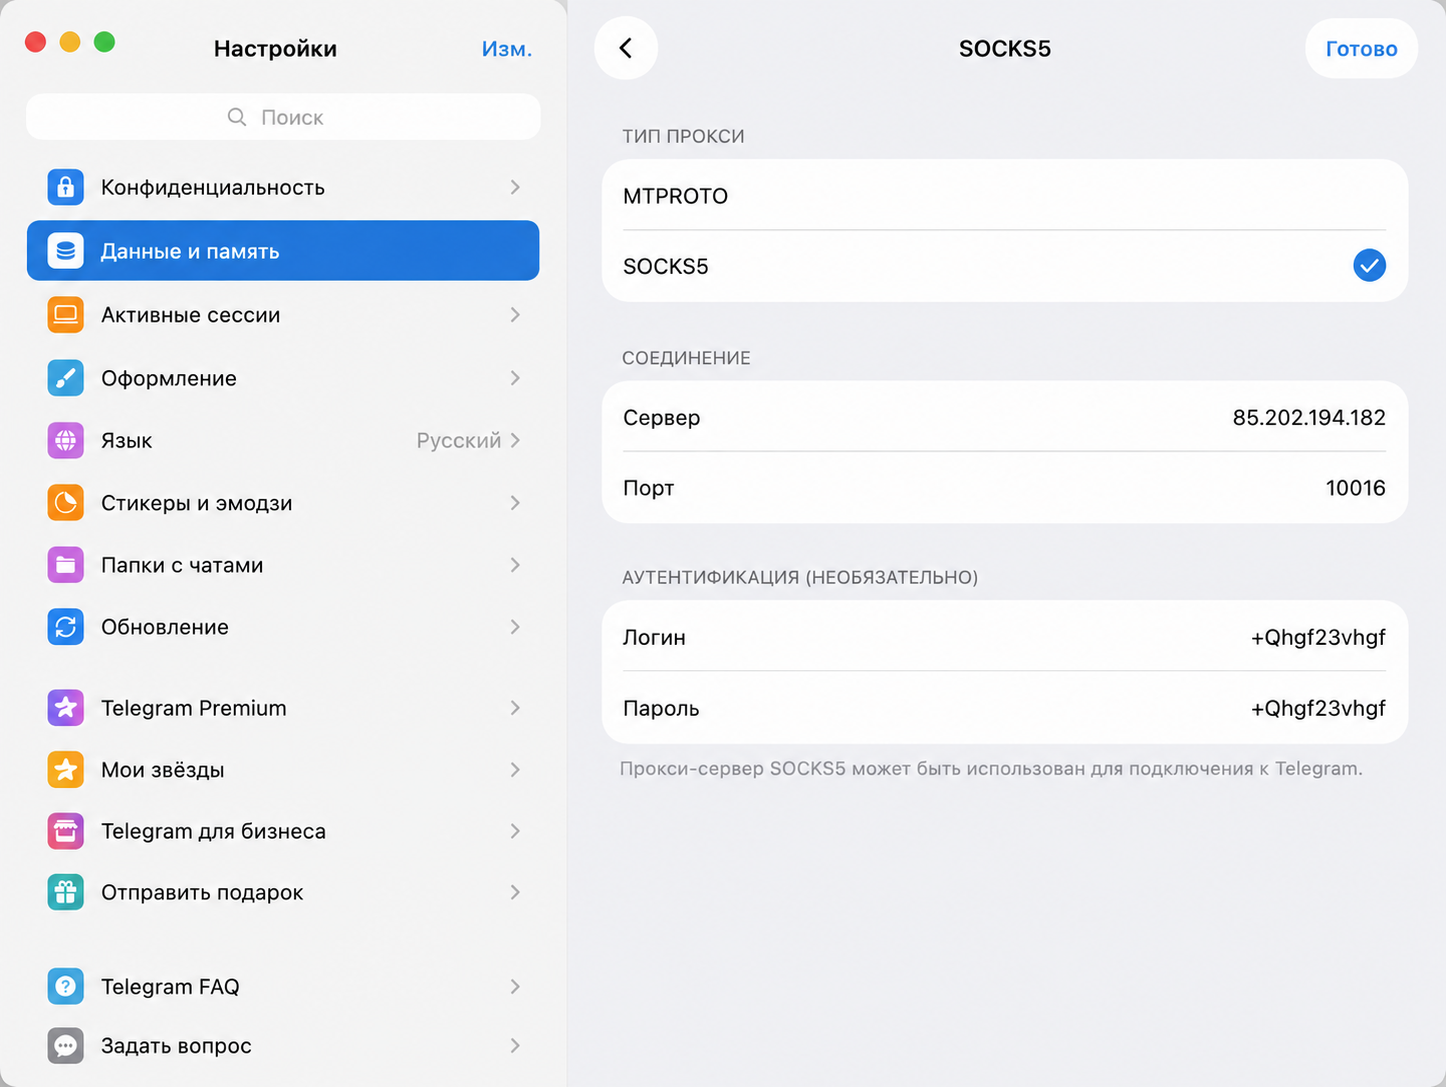
Task: Click the Telegram Premium star icon
Action: click(65, 708)
